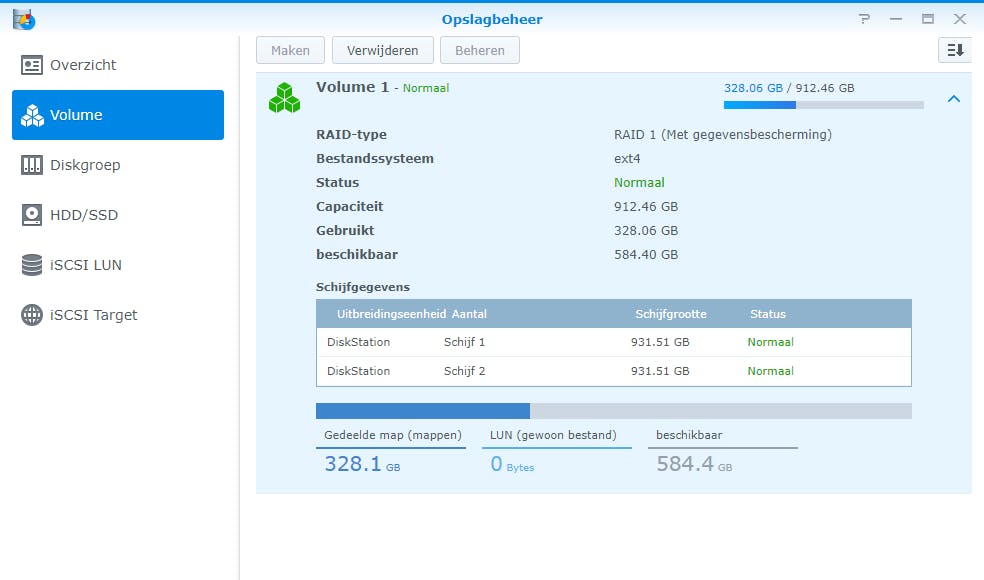Image resolution: width=984 pixels, height=580 pixels.
Task: Click the HDD/SSD disk icon
Action: (x=32, y=215)
